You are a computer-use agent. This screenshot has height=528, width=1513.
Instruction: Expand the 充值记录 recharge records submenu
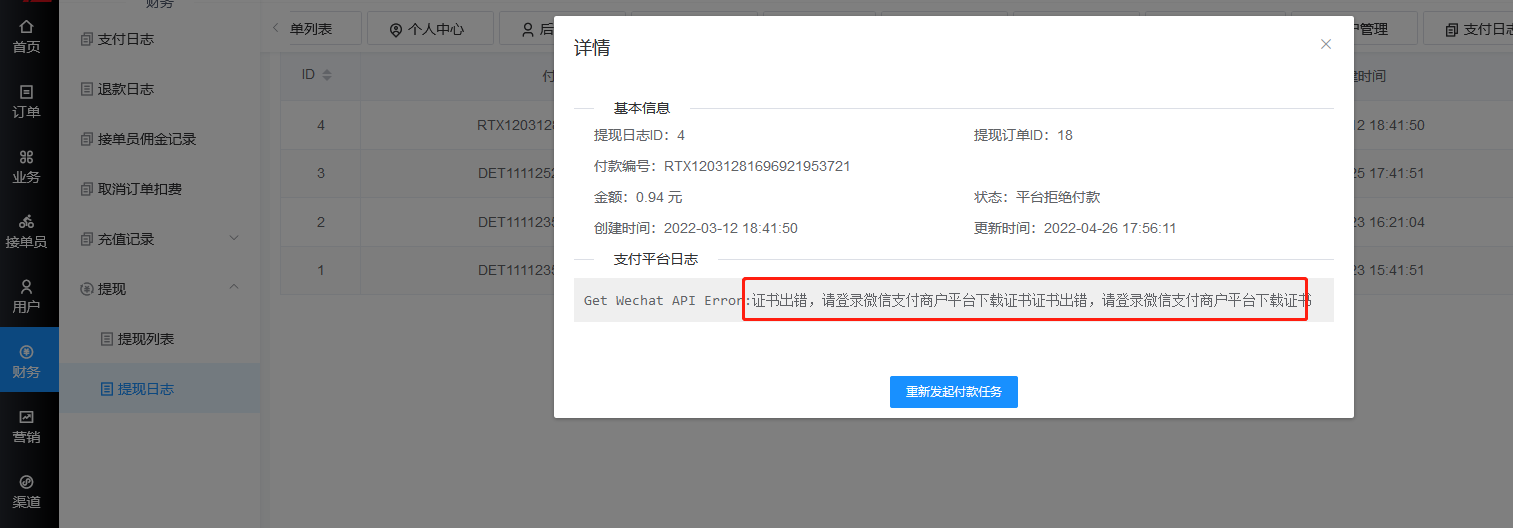pyautogui.click(x=160, y=239)
